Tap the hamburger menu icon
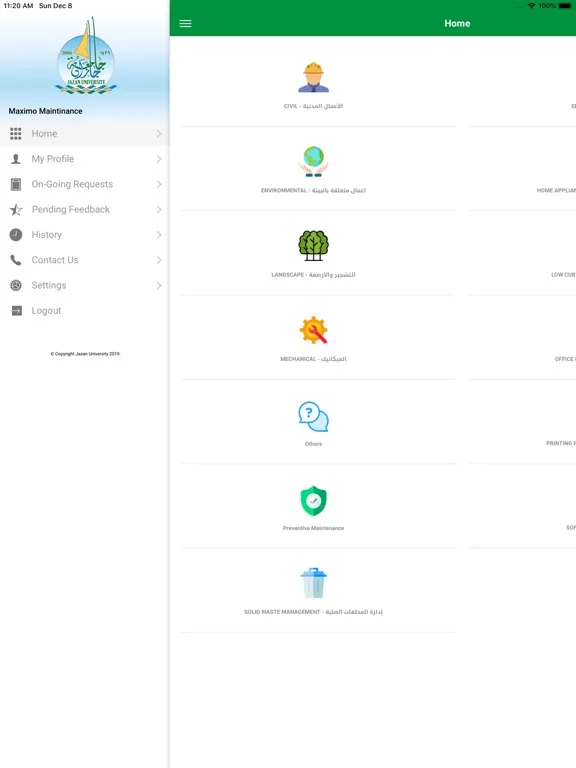576x768 pixels. pyautogui.click(x=185, y=24)
